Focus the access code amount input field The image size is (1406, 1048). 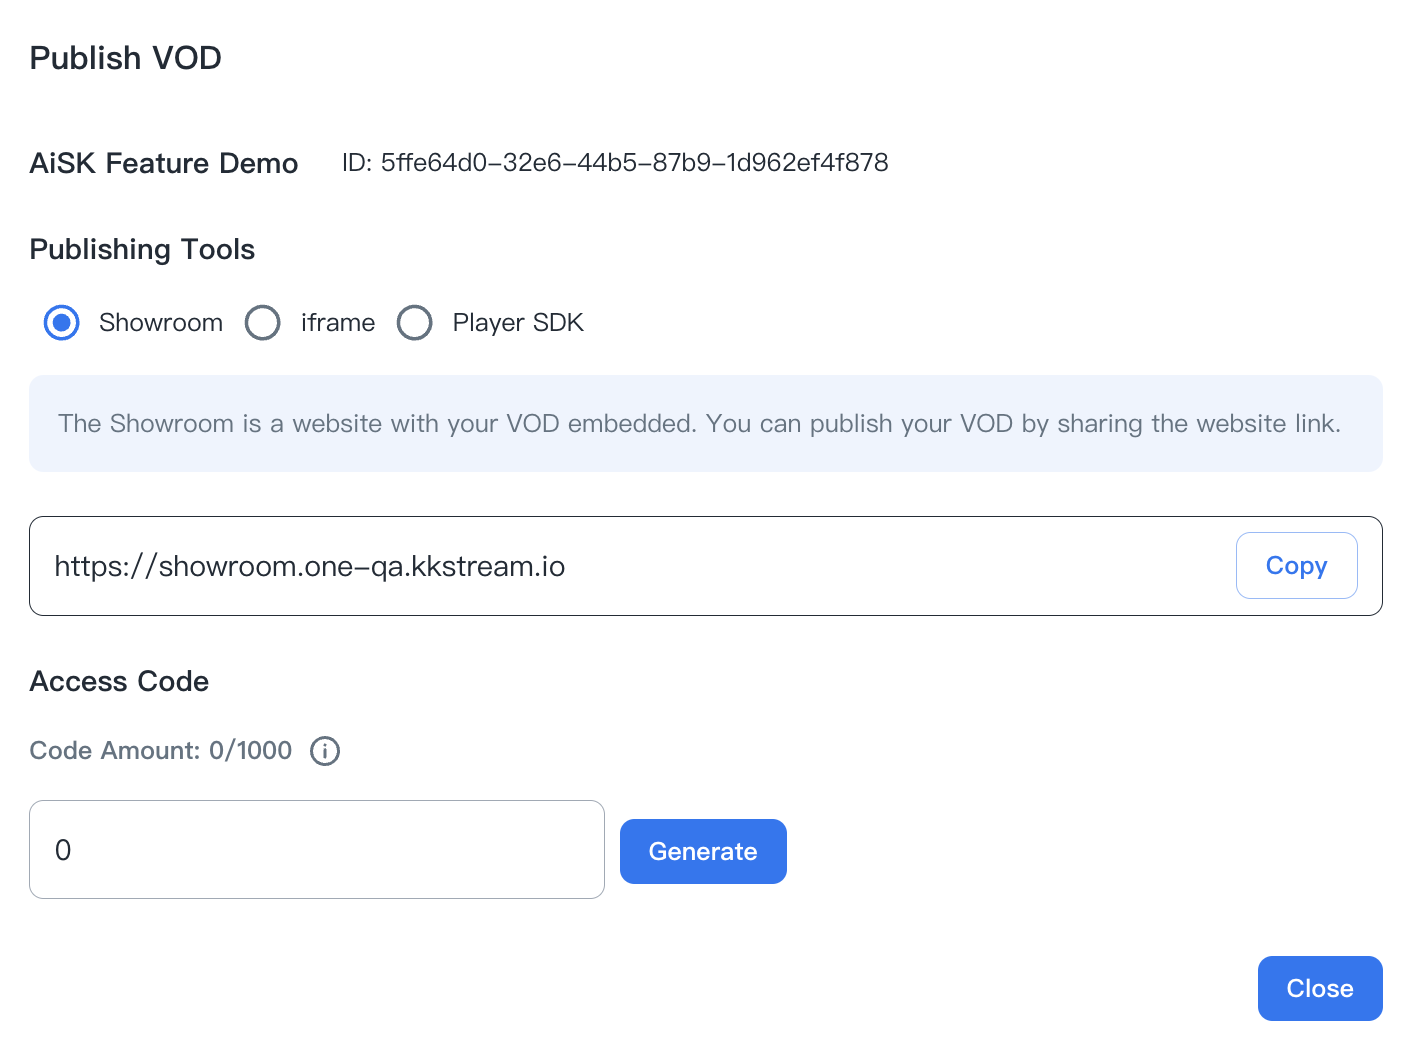[316, 850]
